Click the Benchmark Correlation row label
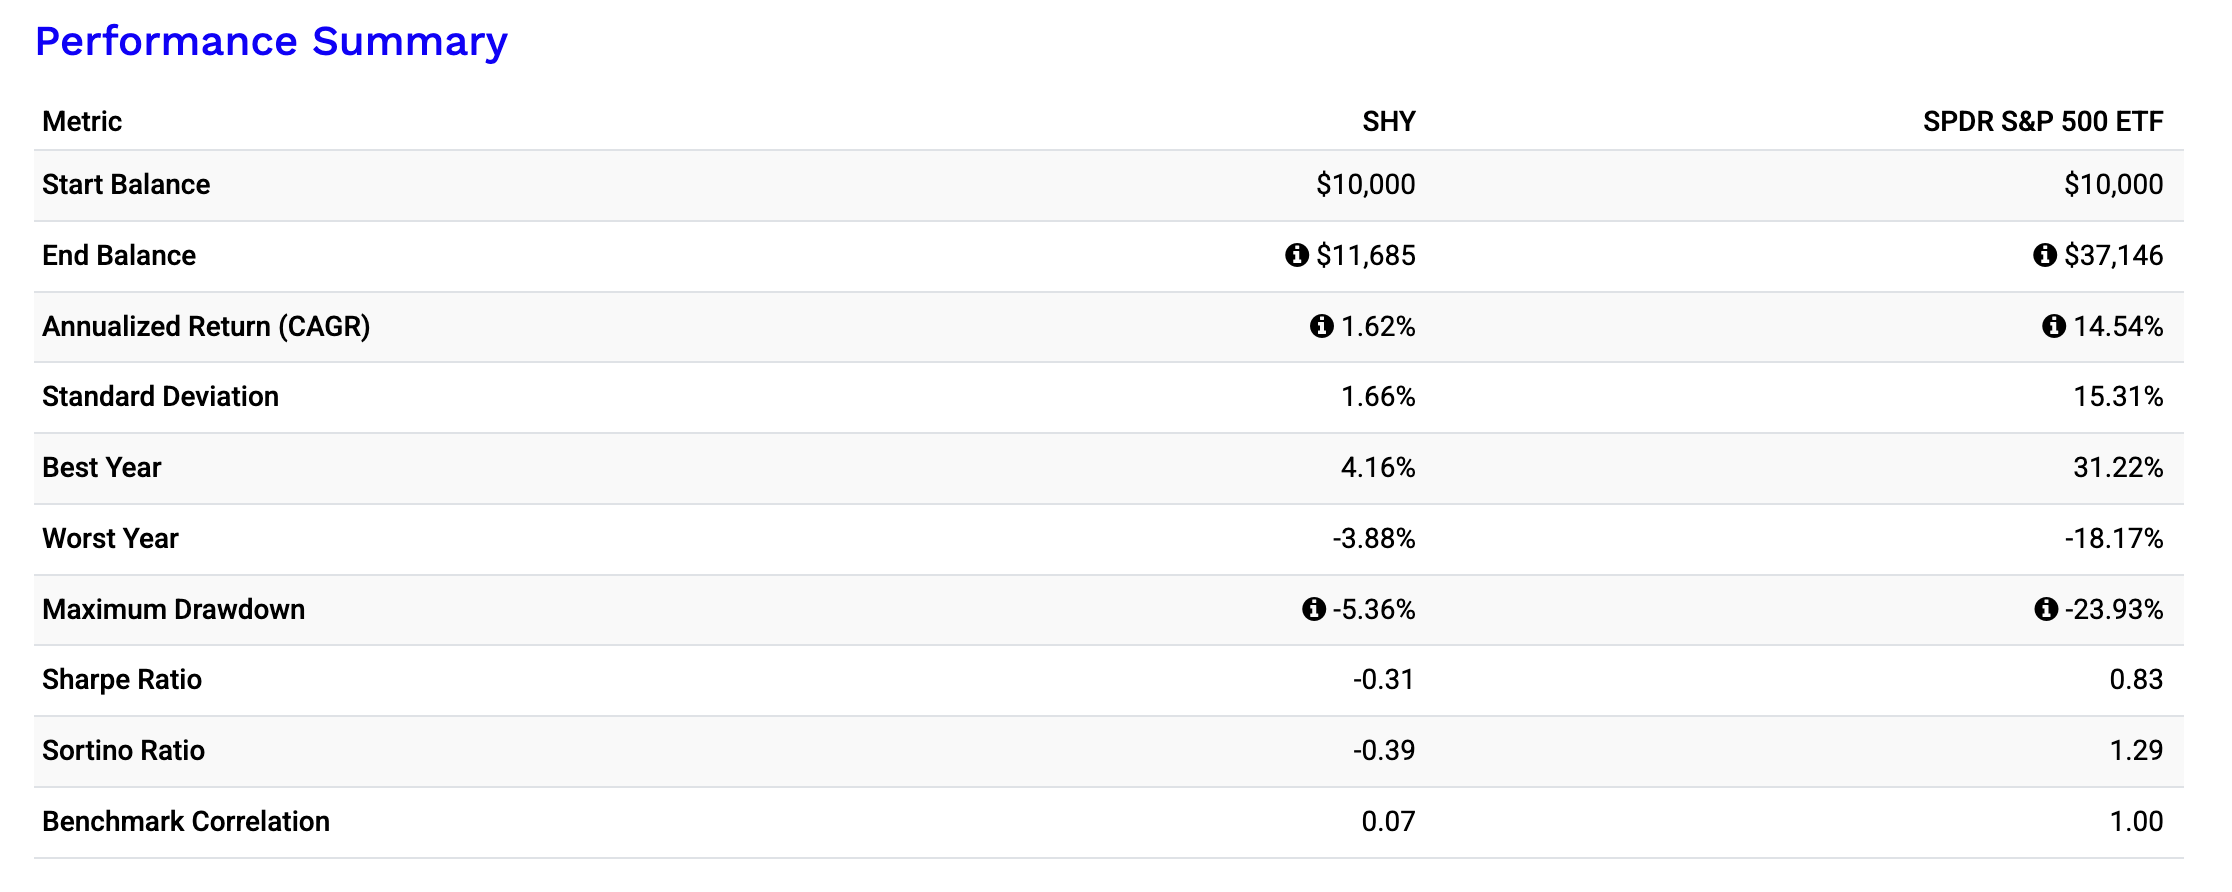2232x892 pixels. point(186,822)
